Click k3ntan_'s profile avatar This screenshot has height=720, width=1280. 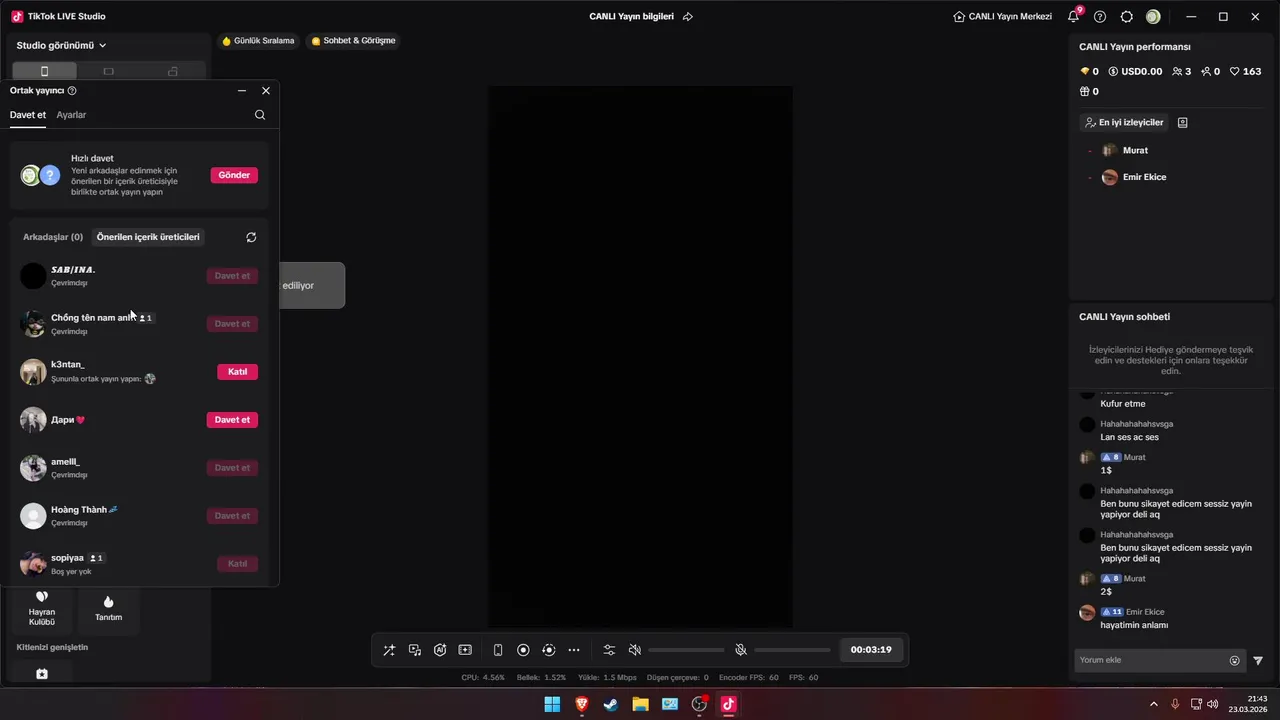(x=34, y=372)
